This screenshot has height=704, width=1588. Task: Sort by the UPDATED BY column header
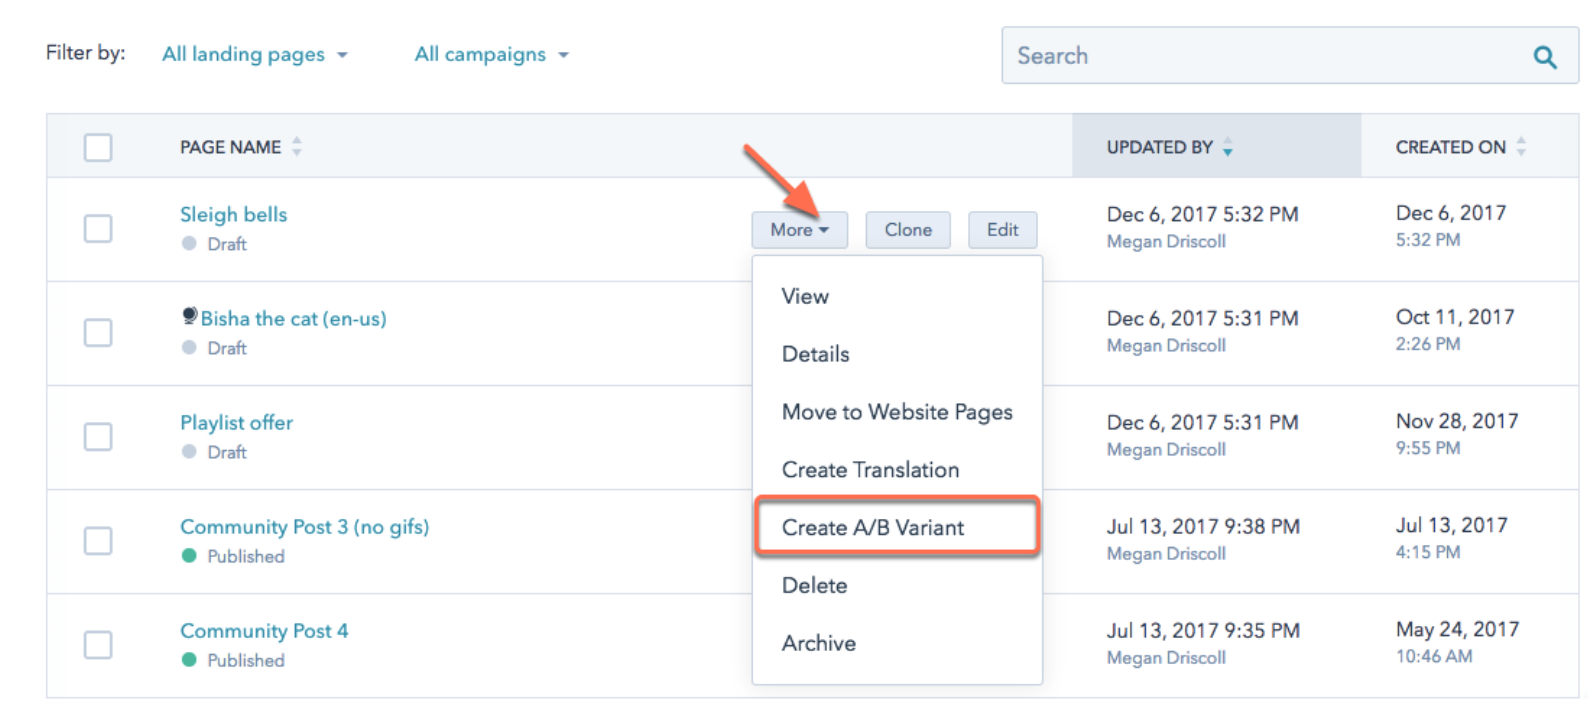1160,148
